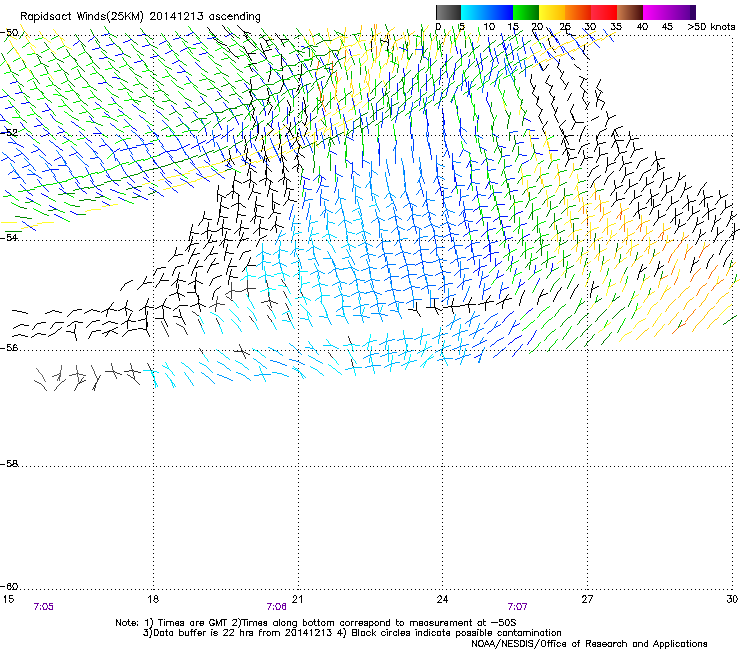Click the legend tick label 25

click(565, 27)
